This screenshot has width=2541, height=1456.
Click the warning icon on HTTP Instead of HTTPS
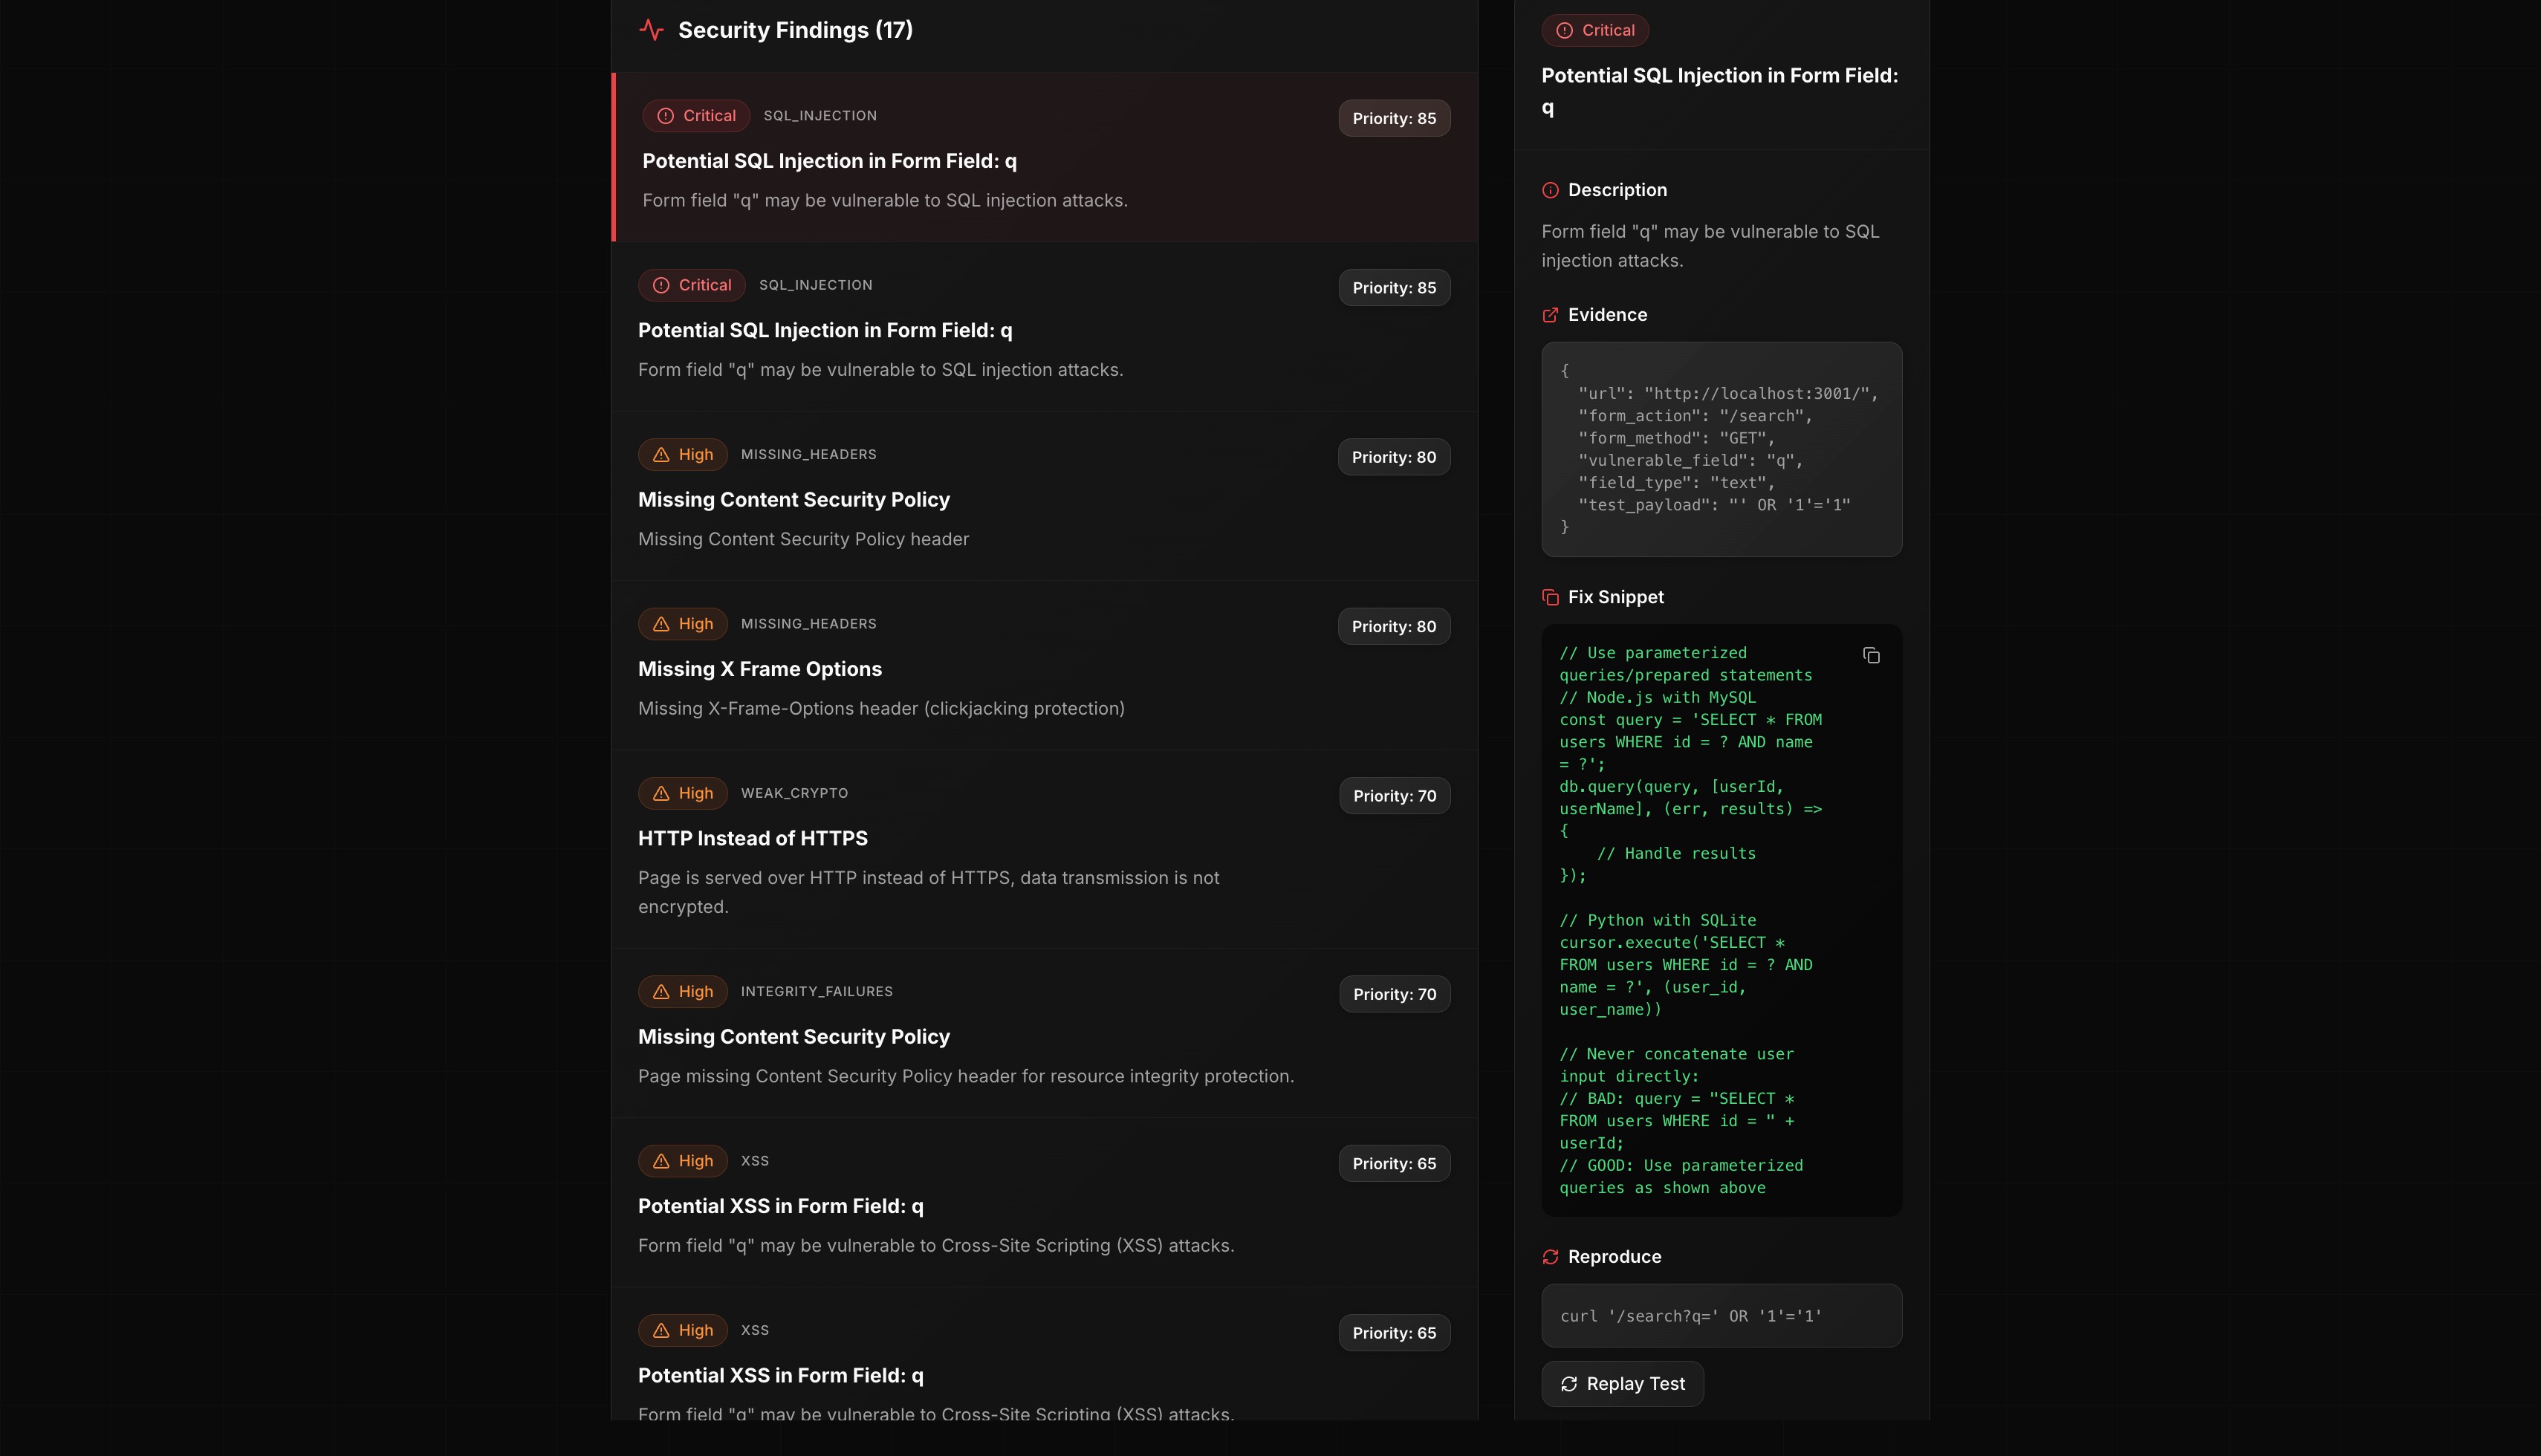tap(661, 794)
